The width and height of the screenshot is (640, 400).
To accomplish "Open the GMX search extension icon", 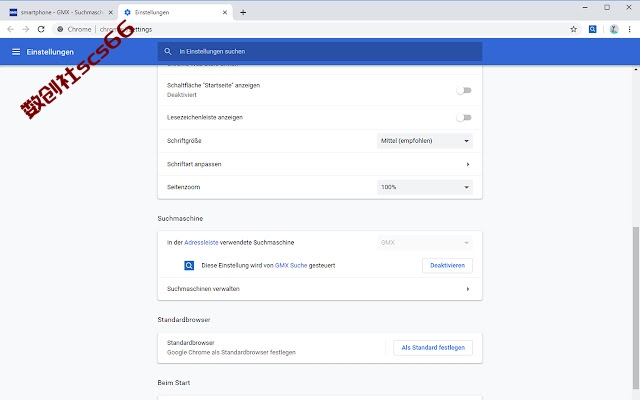I will click(593, 29).
